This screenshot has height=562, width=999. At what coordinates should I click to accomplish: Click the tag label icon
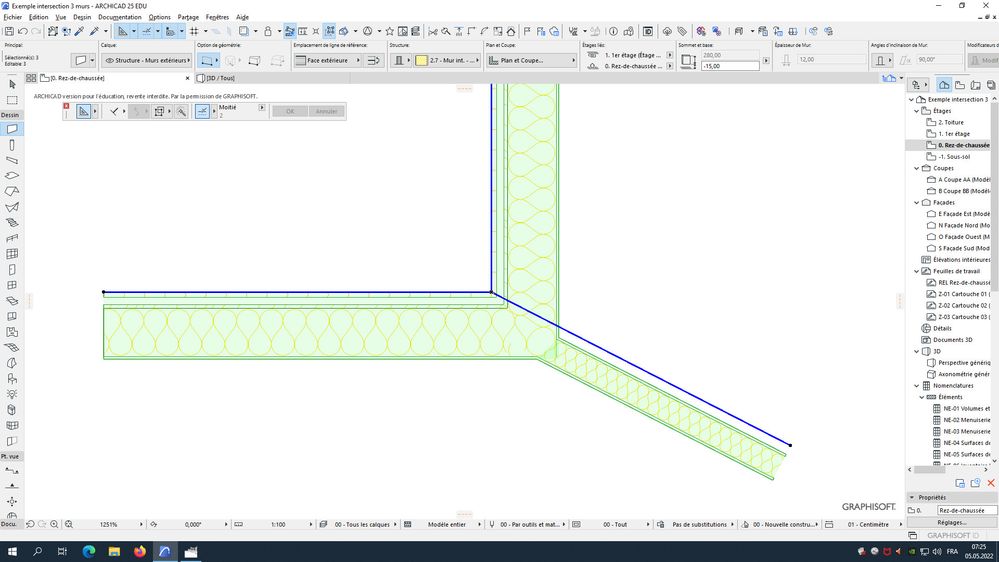[x=682, y=31]
